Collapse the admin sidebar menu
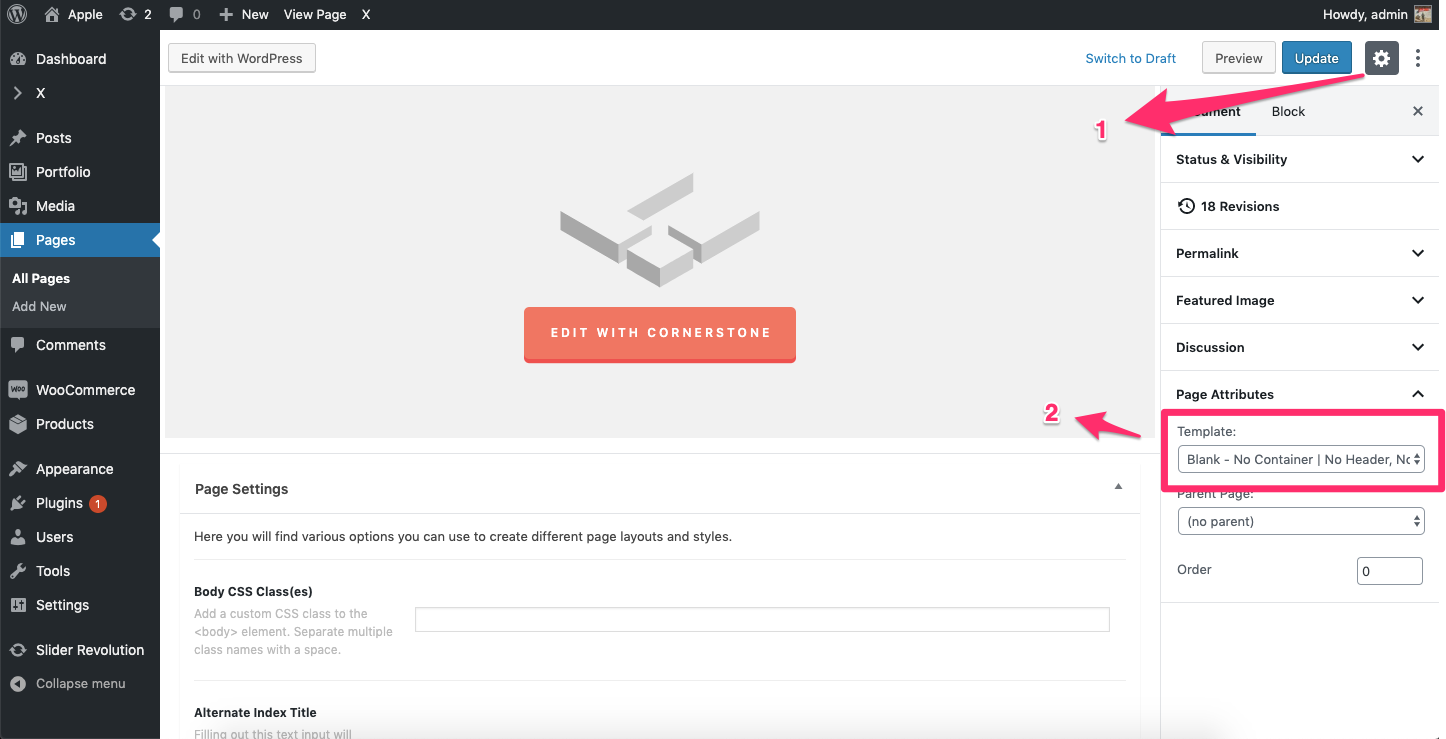The width and height of the screenshot is (1446, 739). point(80,684)
